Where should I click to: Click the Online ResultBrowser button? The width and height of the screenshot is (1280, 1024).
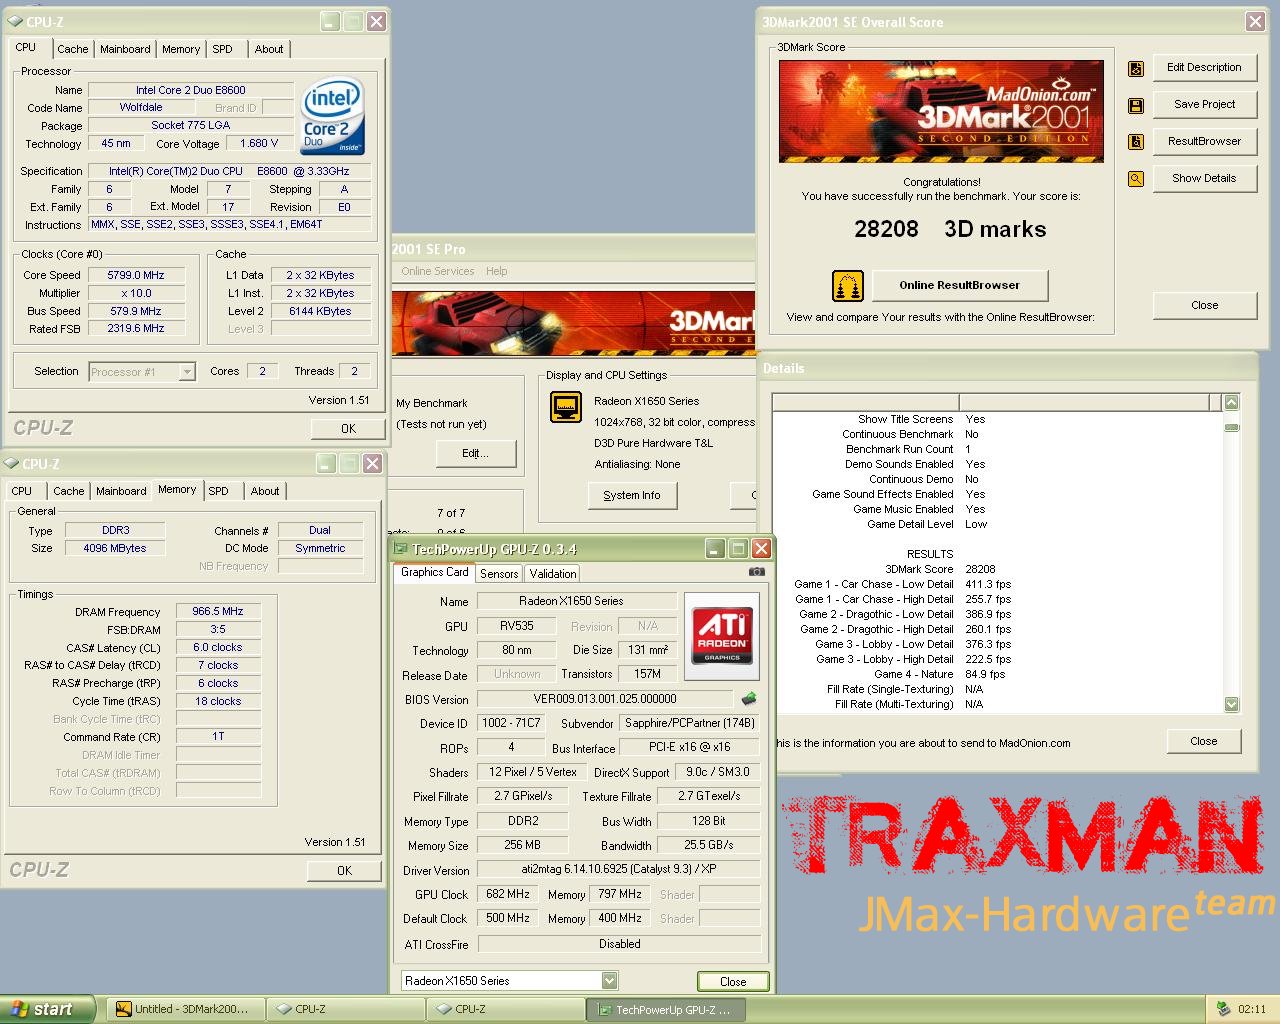coord(959,285)
